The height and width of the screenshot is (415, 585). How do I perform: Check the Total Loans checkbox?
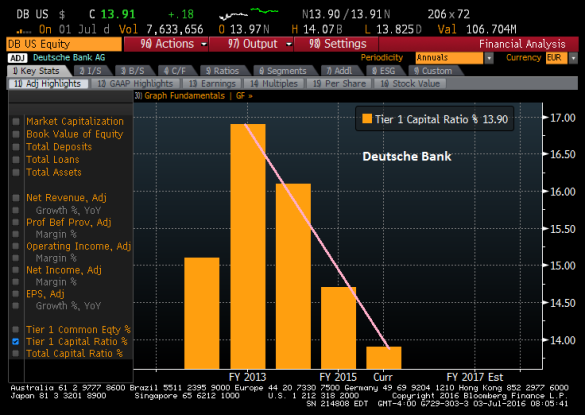[x=16, y=160]
